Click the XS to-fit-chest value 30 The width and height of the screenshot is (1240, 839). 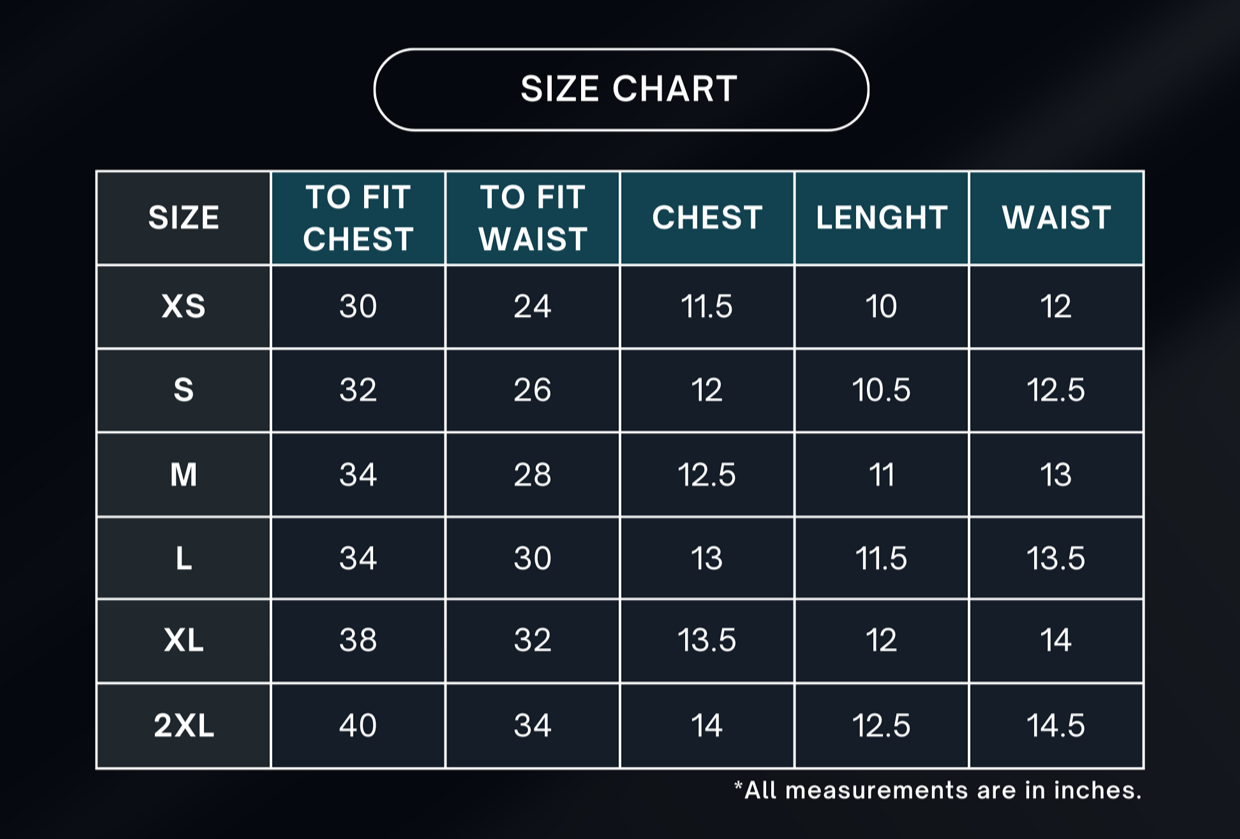[x=358, y=306]
